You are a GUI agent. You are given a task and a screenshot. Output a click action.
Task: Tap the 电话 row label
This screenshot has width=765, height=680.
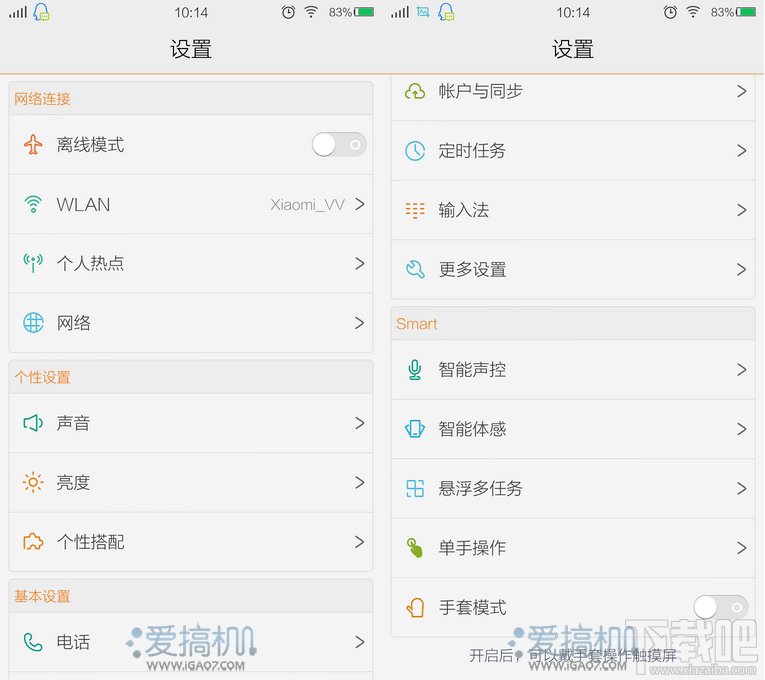[73, 642]
